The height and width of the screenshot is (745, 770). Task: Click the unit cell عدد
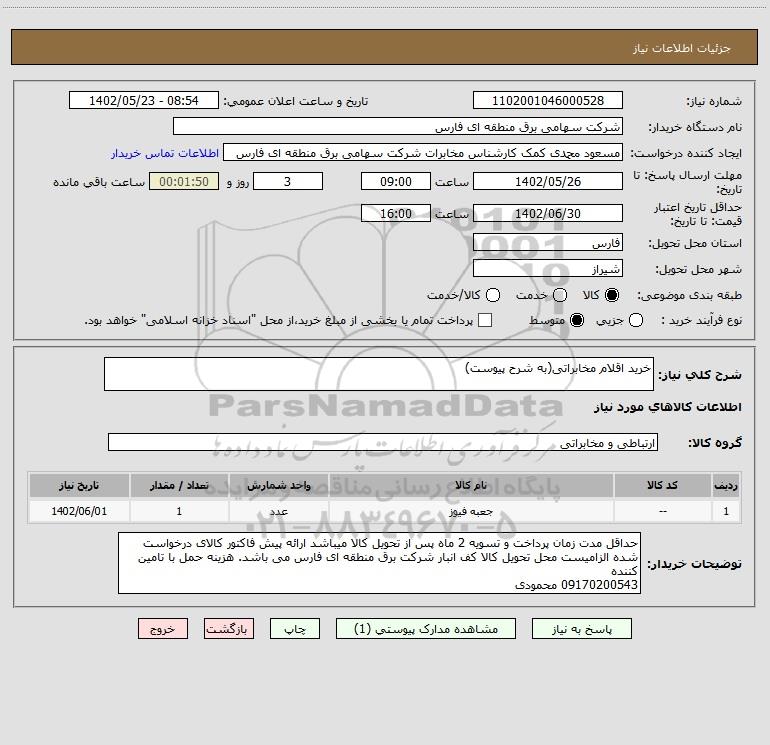[x=278, y=511]
